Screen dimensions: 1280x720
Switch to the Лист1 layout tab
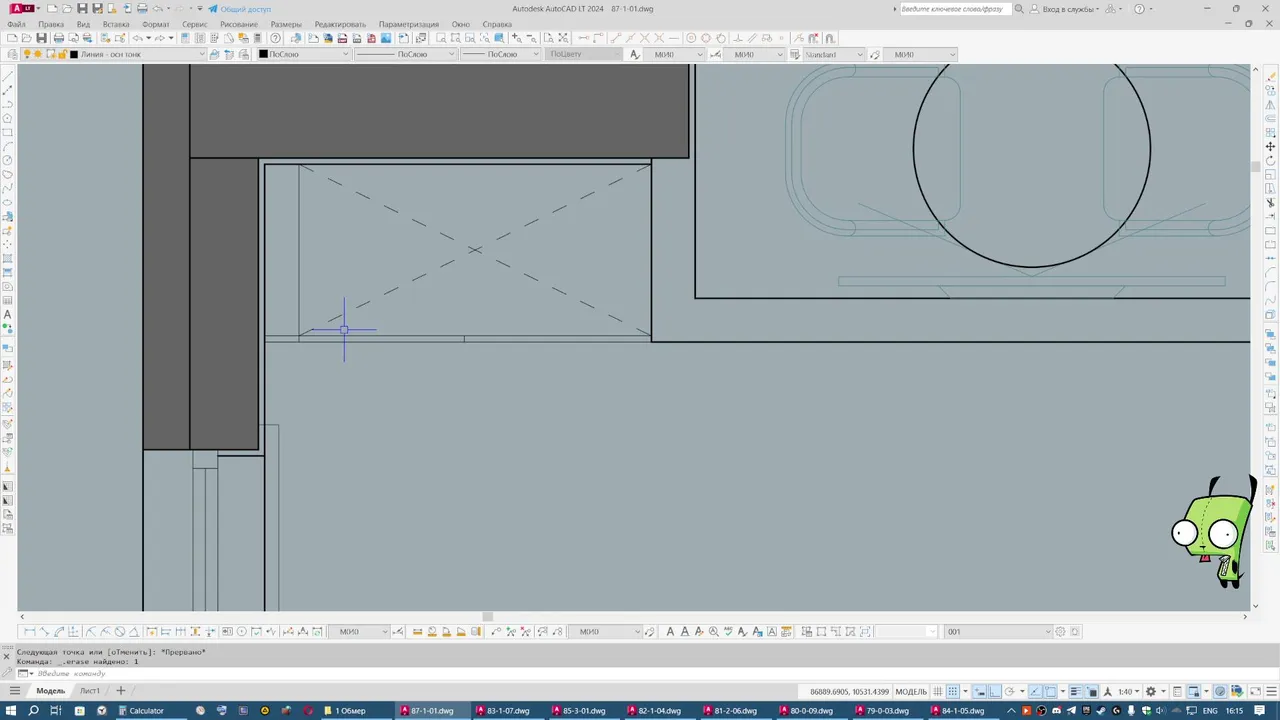tap(90, 690)
